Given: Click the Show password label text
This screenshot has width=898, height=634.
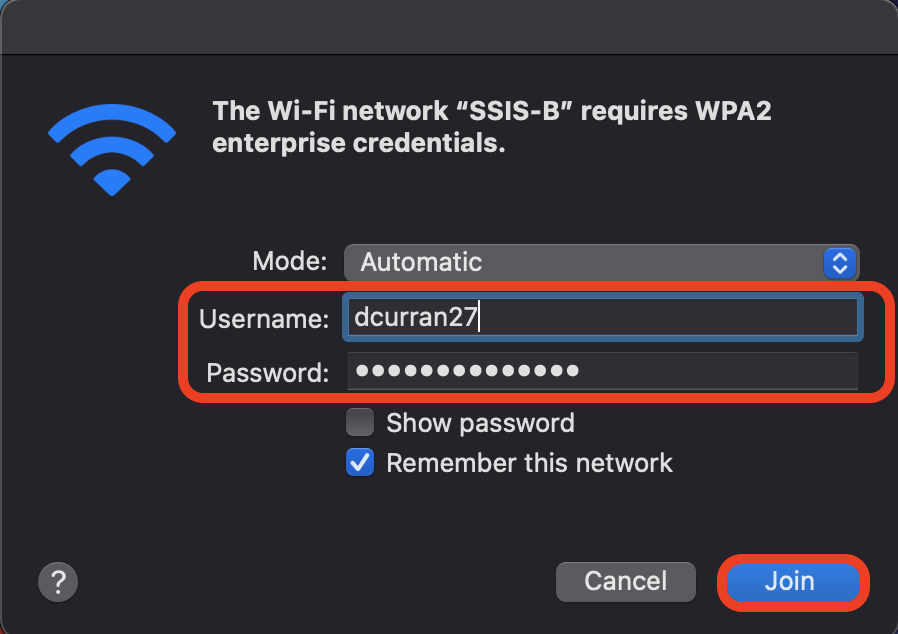Looking at the screenshot, I should [480, 423].
